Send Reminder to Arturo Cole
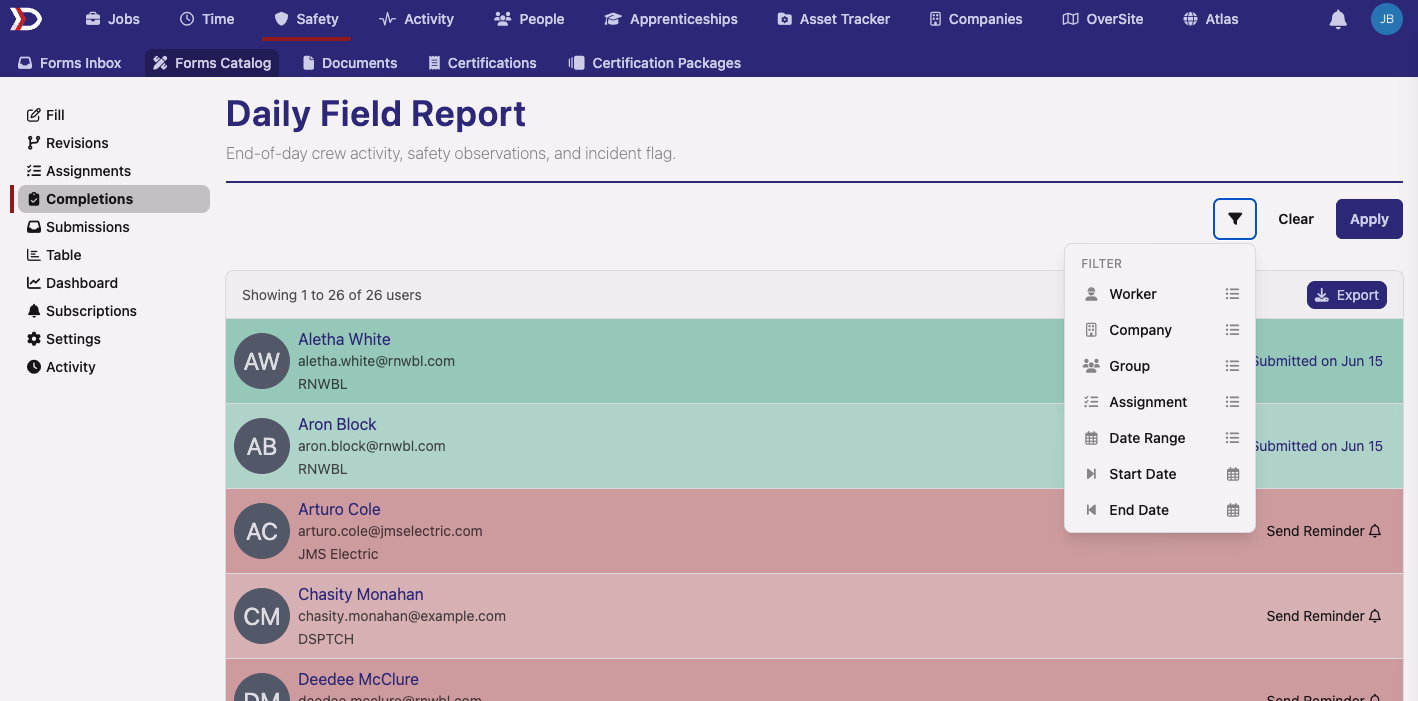This screenshot has width=1418, height=701. click(x=1324, y=531)
